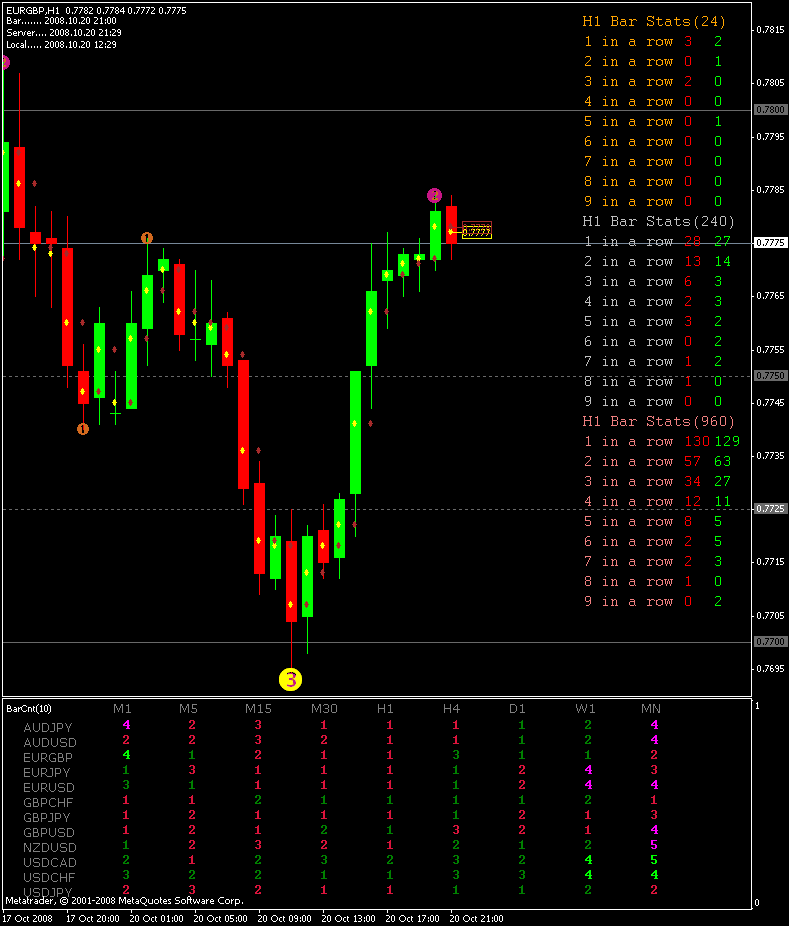
Task: Click the MN column header
Action: [651, 709]
